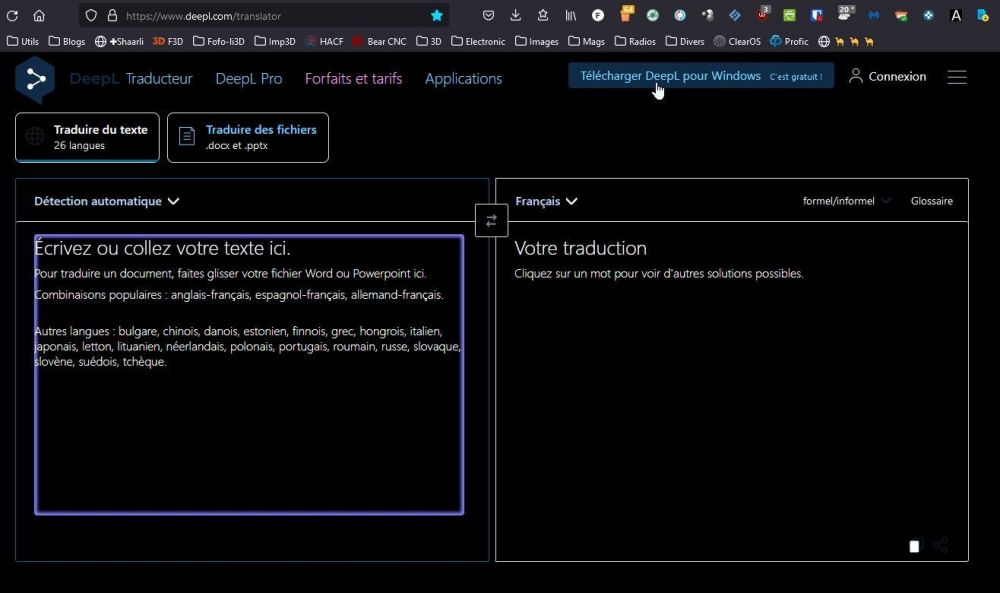This screenshot has height=593, width=1000.
Task: Open the Français target language dropdown
Action: click(546, 201)
